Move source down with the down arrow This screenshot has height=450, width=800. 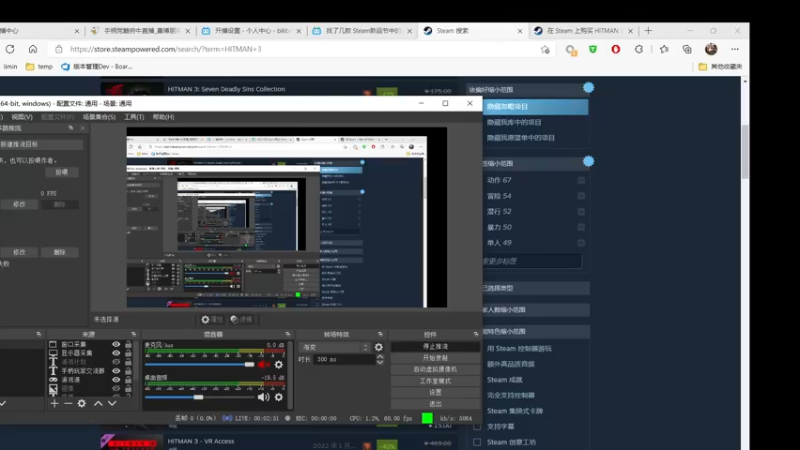coord(112,403)
